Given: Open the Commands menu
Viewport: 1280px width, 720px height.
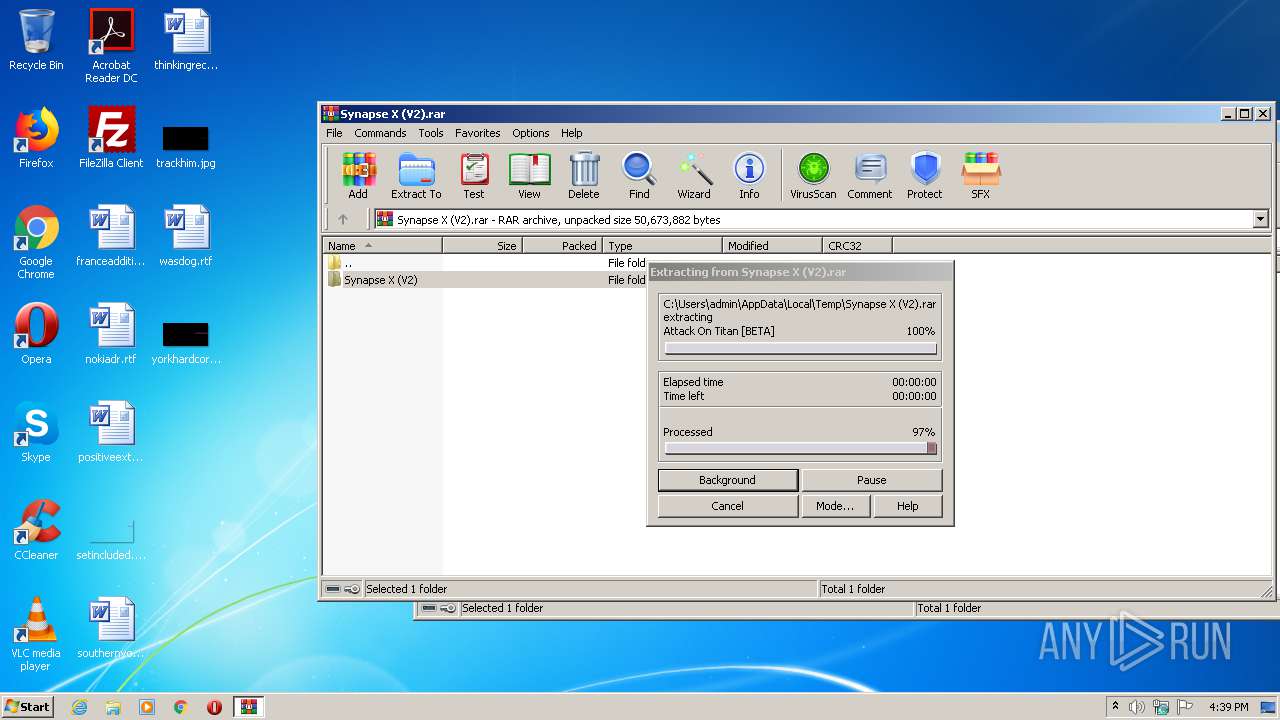Looking at the screenshot, I should 380,133.
